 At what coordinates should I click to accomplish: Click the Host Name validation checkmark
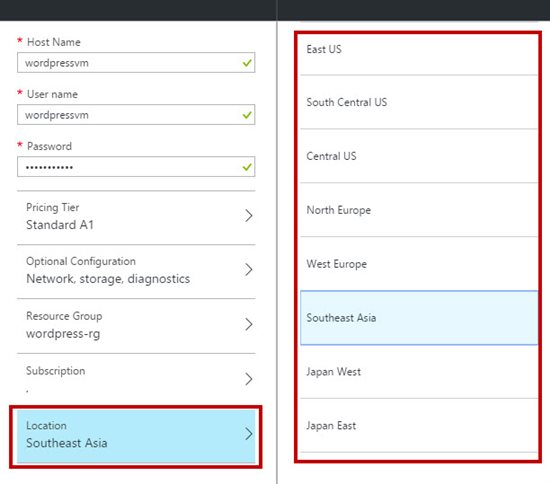[247, 63]
